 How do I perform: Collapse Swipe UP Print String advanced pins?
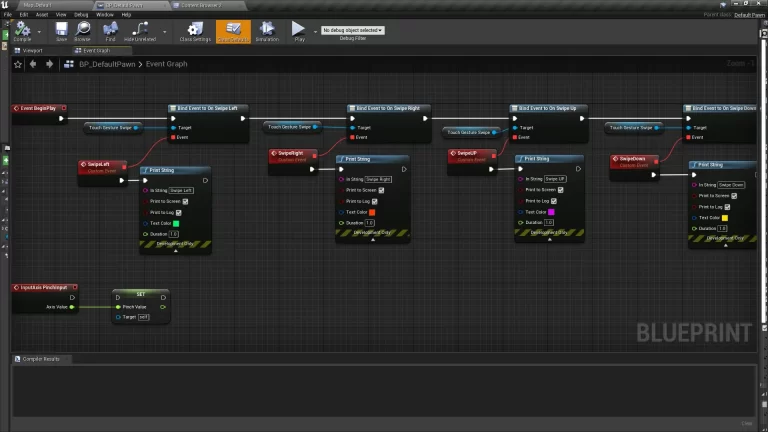(x=550, y=239)
